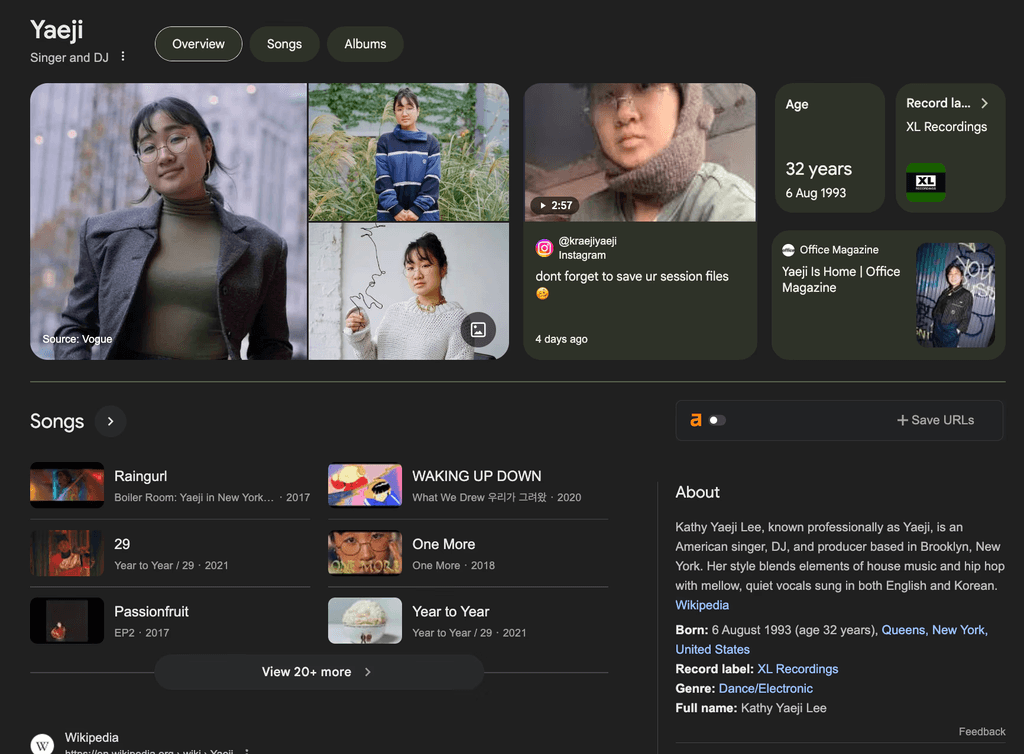Open the Wikipedia link in About
This screenshot has height=754, width=1024.
pyautogui.click(x=702, y=605)
